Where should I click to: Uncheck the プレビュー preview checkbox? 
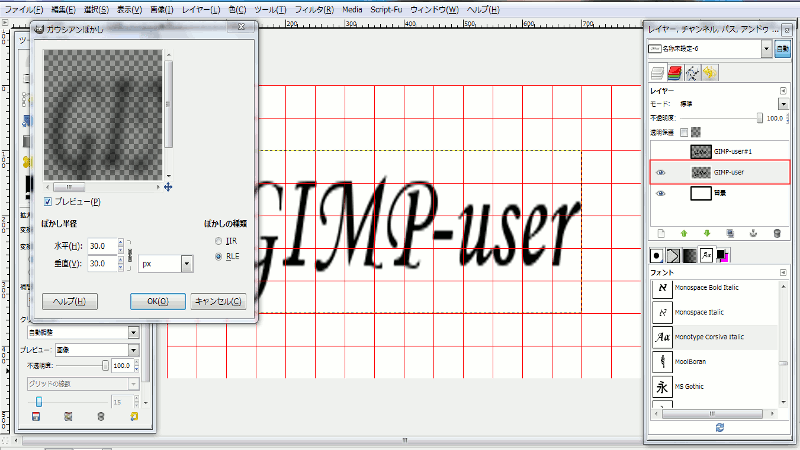click(x=48, y=202)
